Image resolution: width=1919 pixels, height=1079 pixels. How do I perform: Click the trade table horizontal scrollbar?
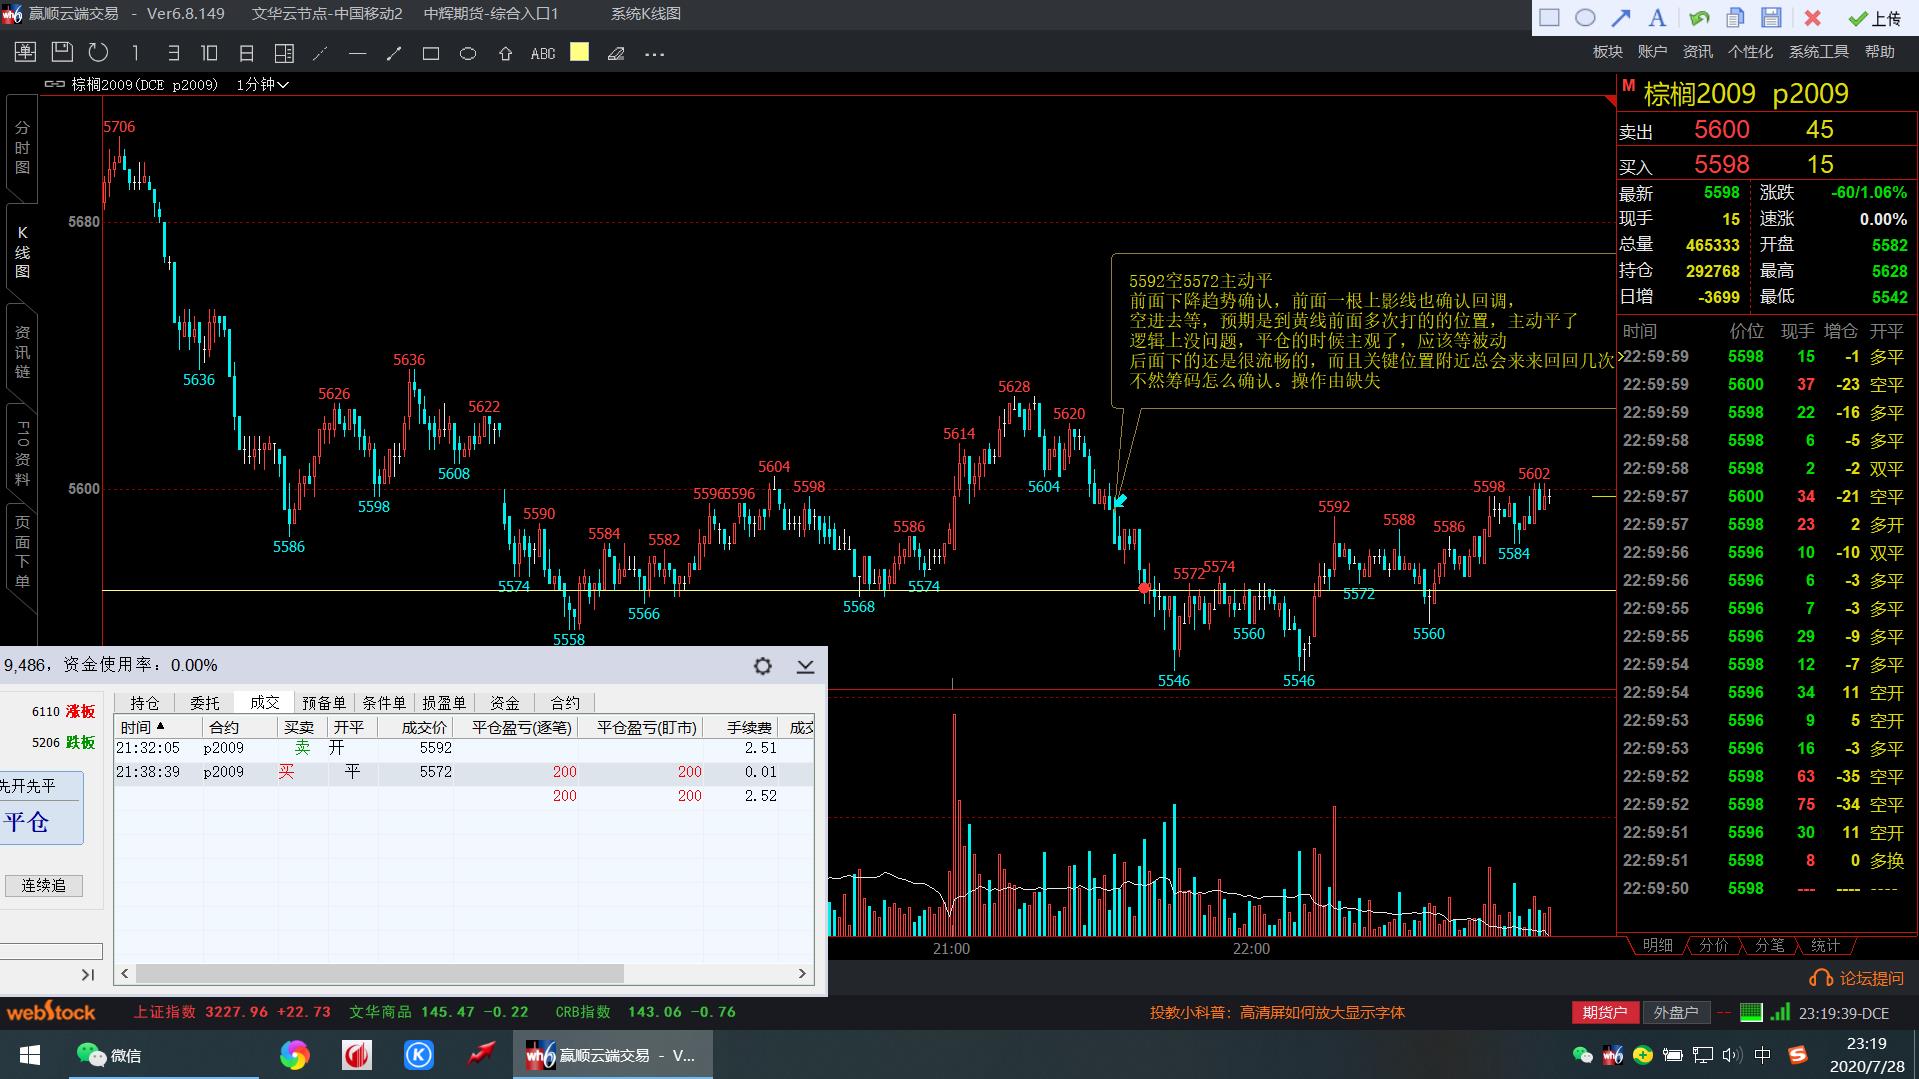[x=380, y=974]
